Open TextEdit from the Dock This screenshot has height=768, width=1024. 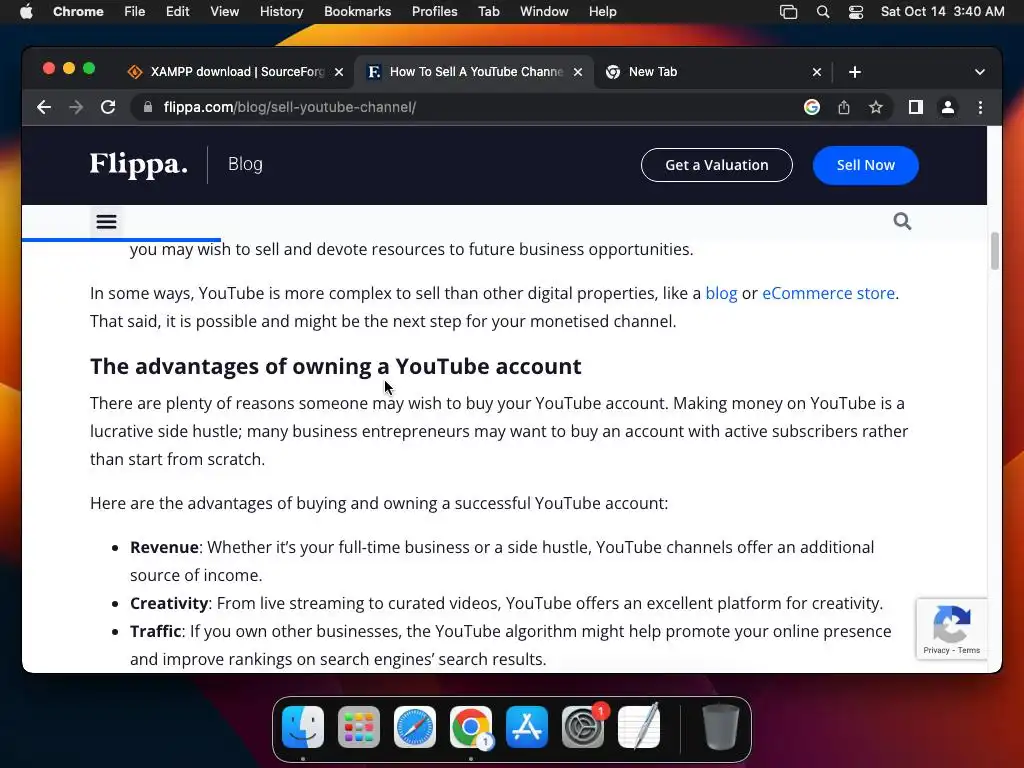pos(639,727)
